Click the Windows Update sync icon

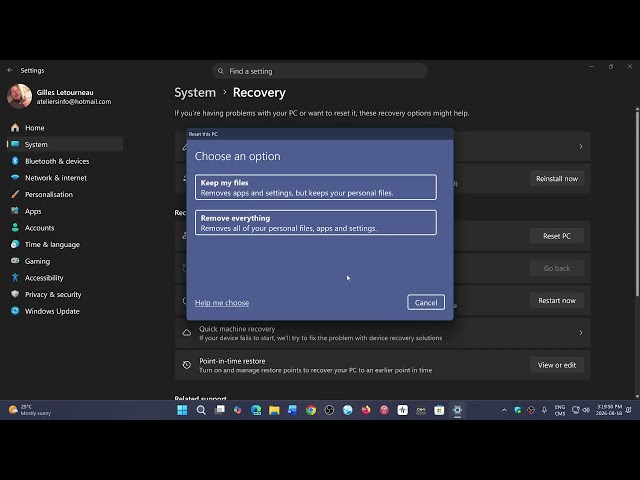click(15, 311)
